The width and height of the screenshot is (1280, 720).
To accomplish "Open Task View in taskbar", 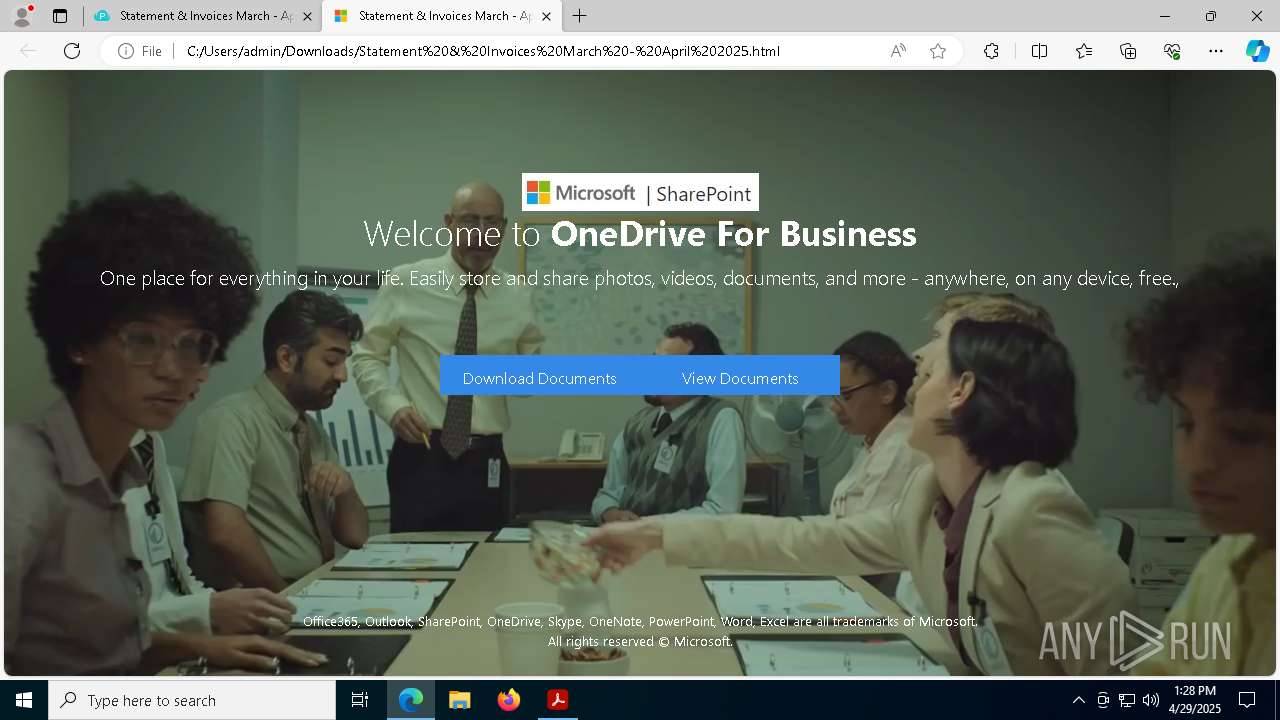I will pos(360,700).
